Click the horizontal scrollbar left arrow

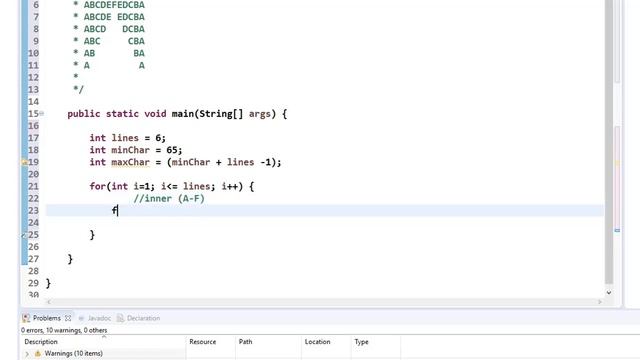[49, 302]
